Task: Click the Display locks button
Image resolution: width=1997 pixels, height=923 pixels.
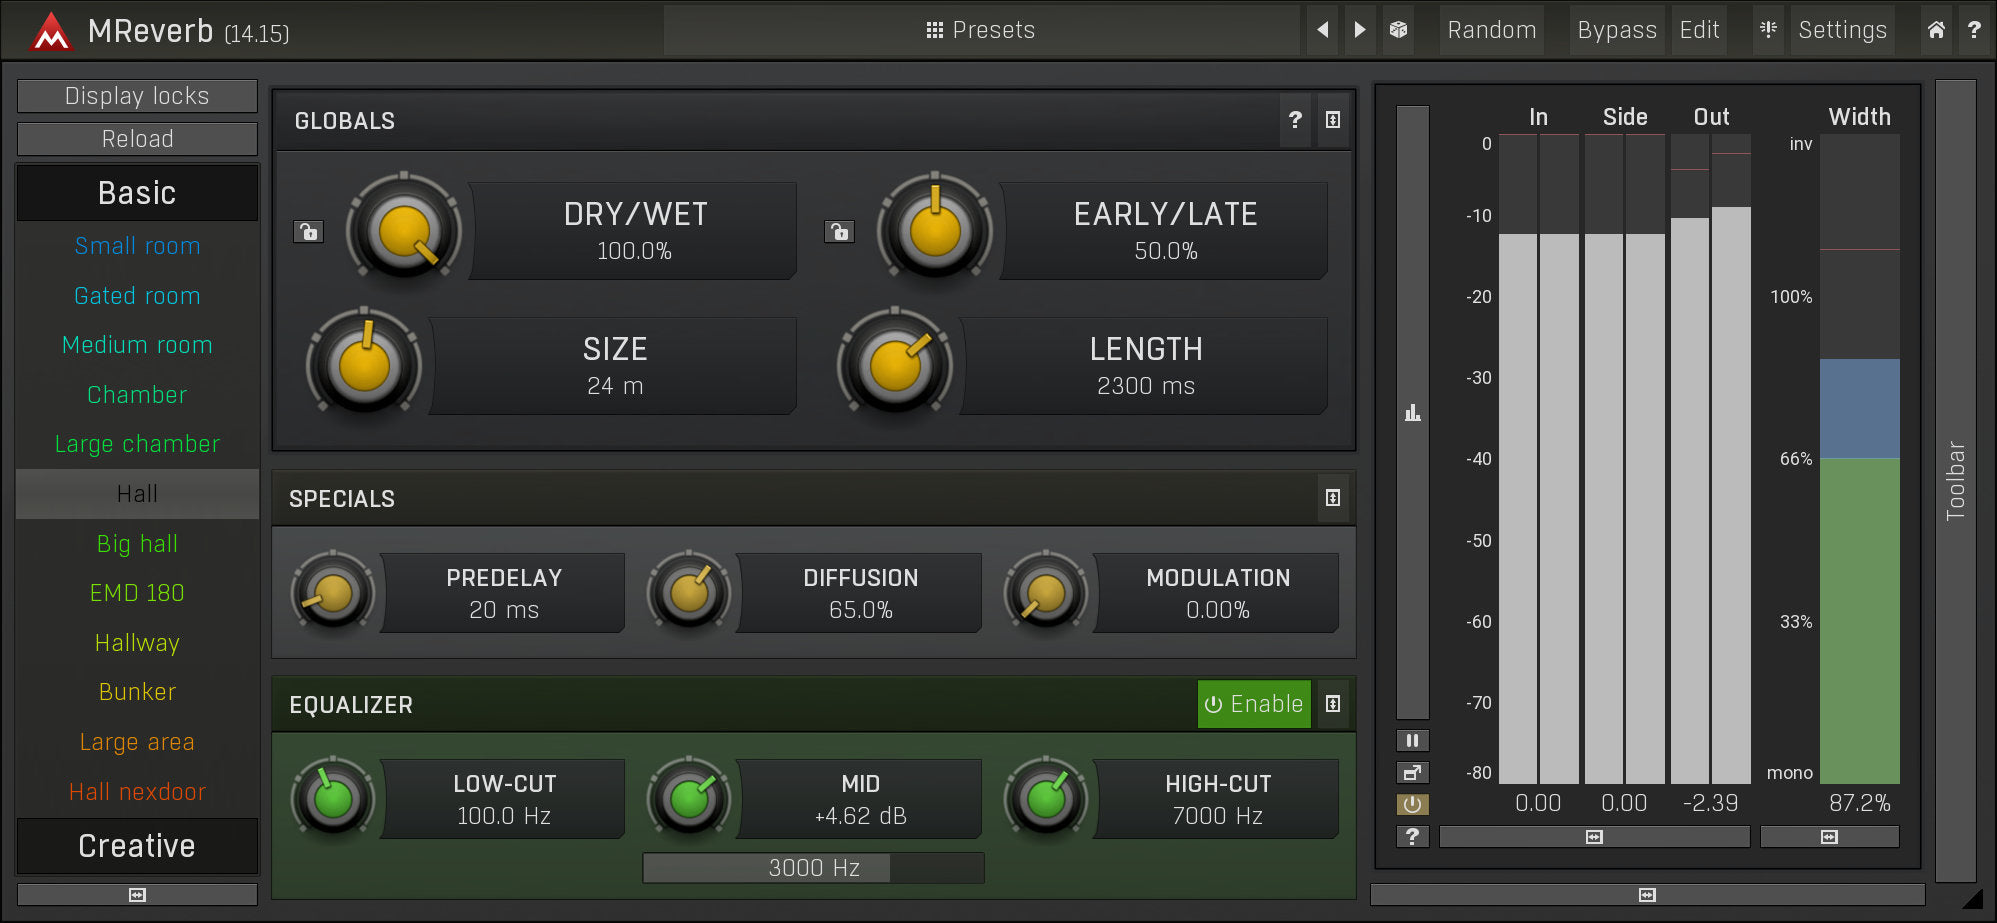Action: coord(137,96)
